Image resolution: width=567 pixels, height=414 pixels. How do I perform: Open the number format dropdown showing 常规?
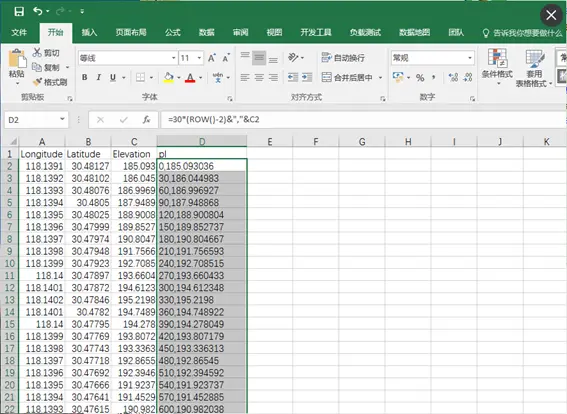coord(470,58)
